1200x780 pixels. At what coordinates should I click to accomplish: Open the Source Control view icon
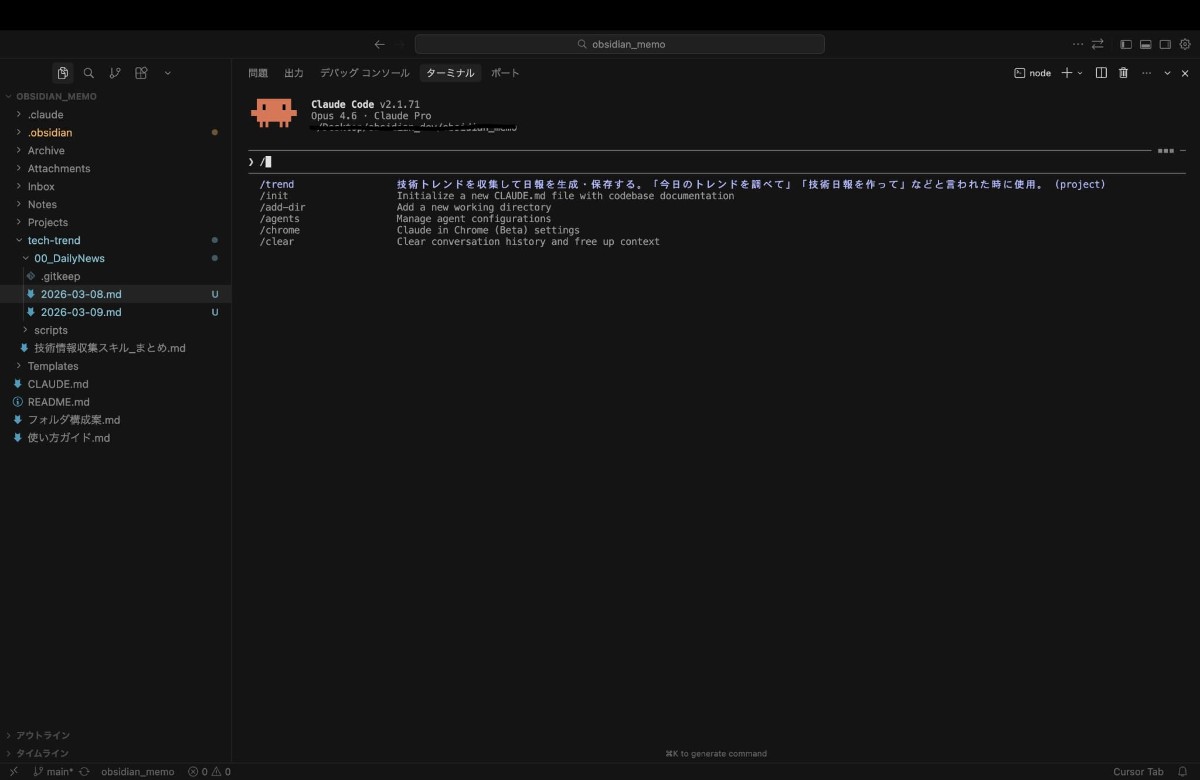tap(115, 73)
